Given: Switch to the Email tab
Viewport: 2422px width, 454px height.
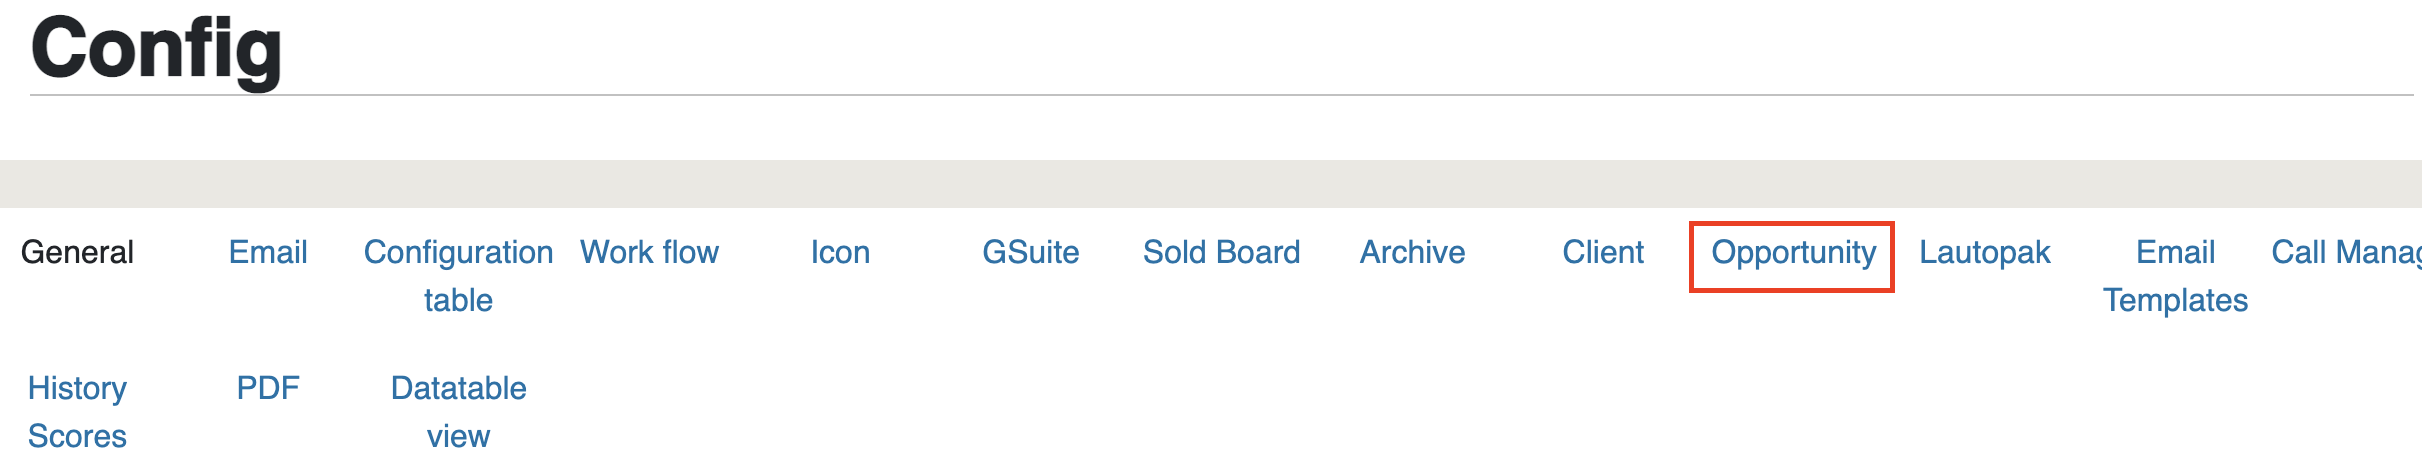Looking at the screenshot, I should click(x=268, y=252).
